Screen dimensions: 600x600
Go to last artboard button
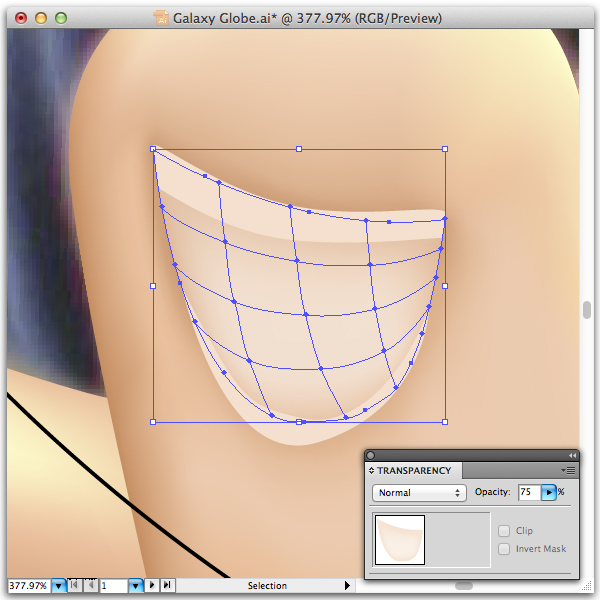click(168, 585)
